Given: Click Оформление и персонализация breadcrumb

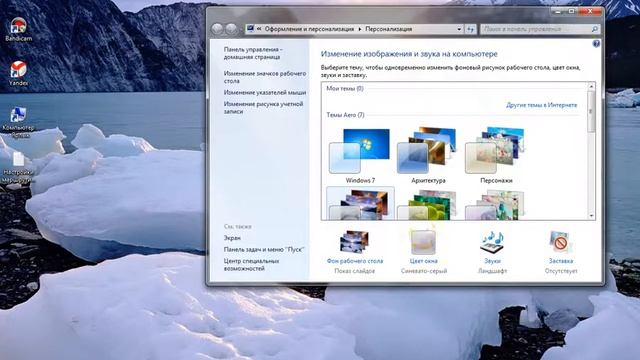Looking at the screenshot, I should point(309,29).
